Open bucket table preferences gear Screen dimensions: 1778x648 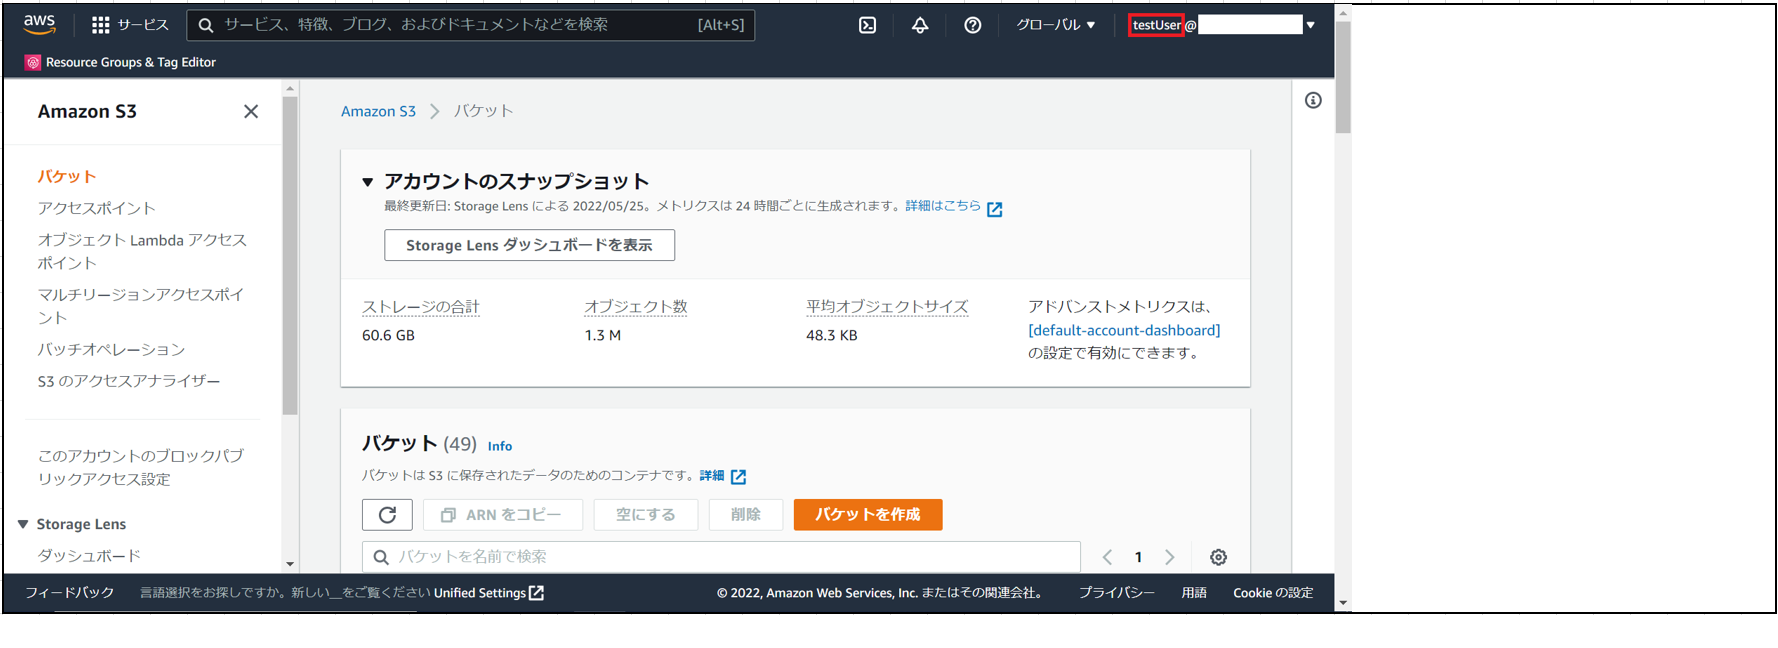click(x=1218, y=557)
